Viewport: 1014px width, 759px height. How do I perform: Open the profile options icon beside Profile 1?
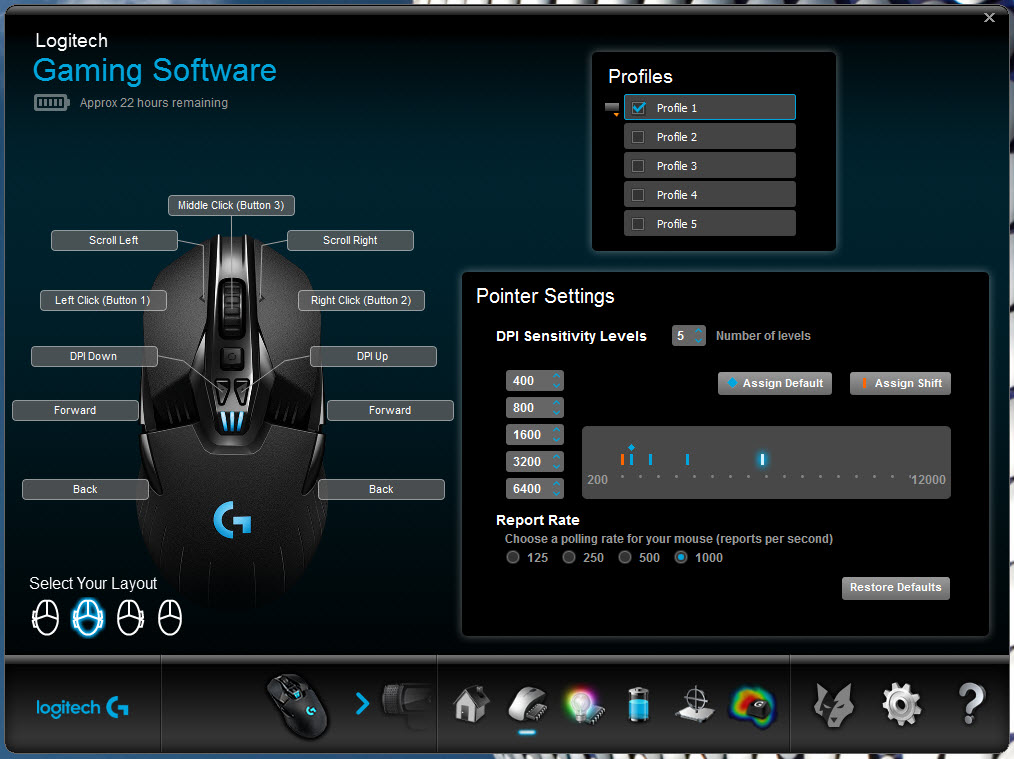pos(612,109)
